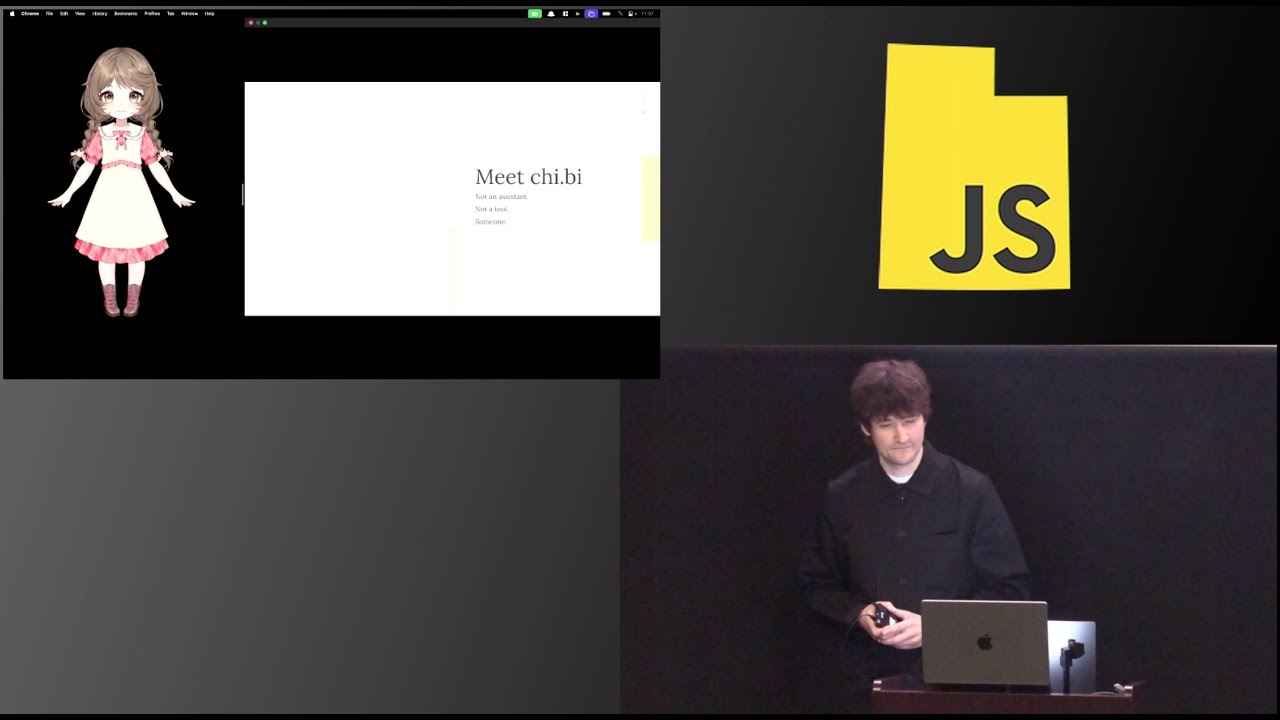Click the 'Not a tool.' line

pyautogui.click(x=492, y=209)
